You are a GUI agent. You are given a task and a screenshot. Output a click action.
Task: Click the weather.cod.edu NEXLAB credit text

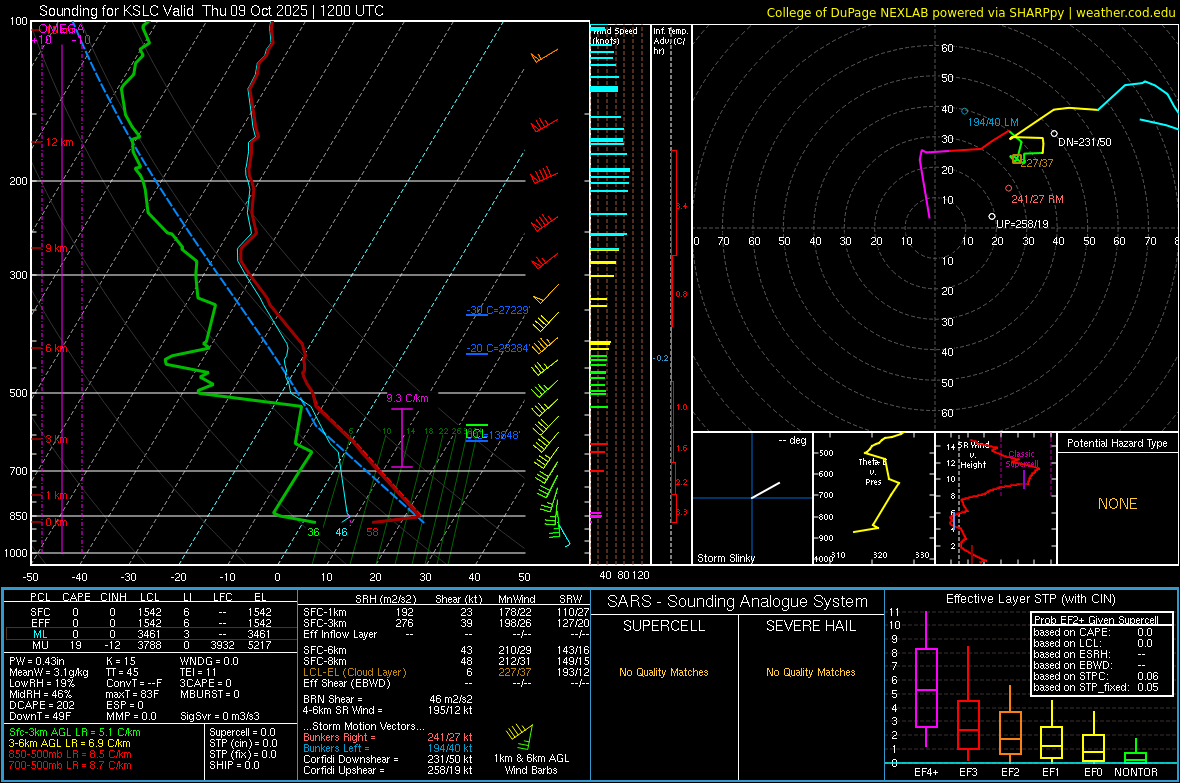[x=970, y=12]
